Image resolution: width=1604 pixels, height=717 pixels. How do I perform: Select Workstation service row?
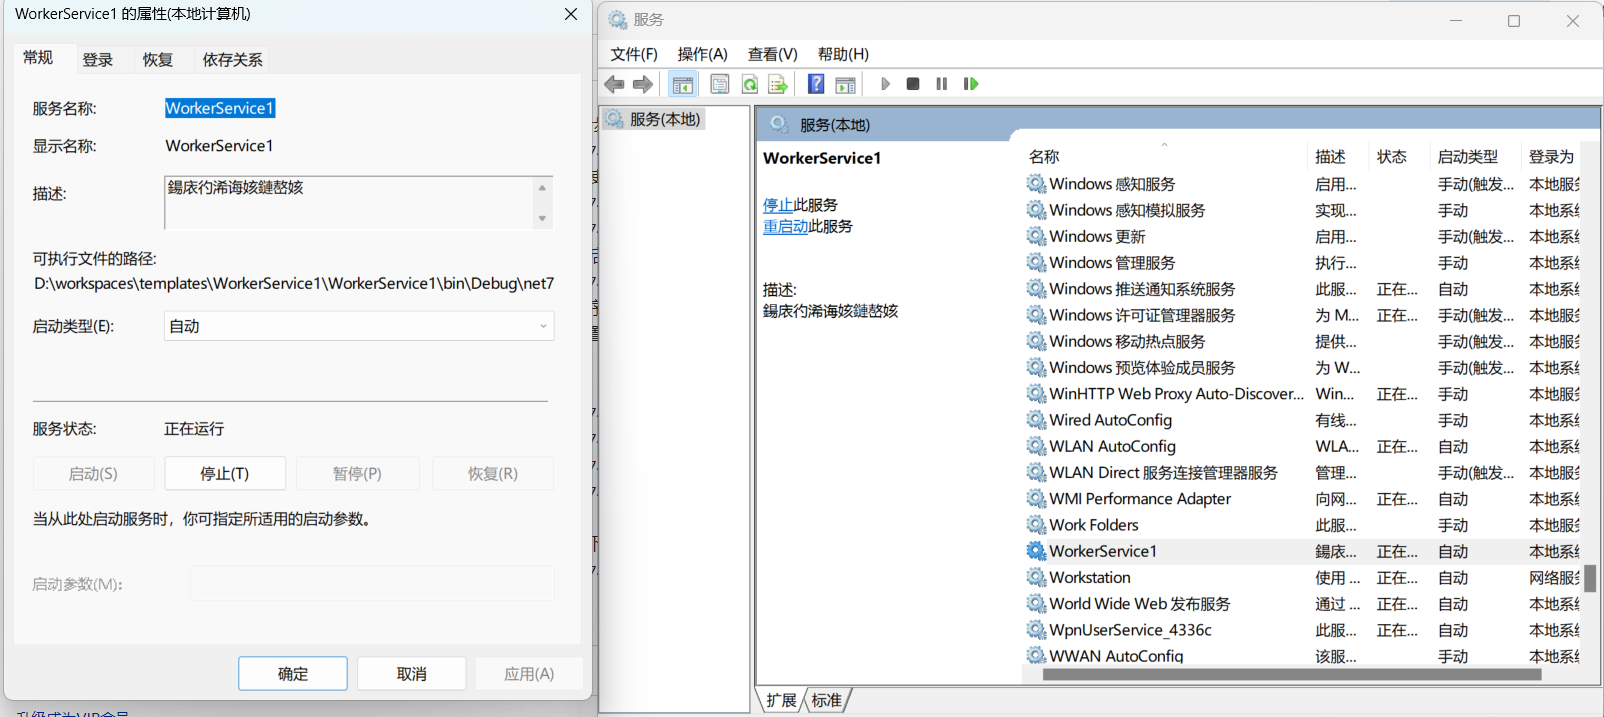1302,577
